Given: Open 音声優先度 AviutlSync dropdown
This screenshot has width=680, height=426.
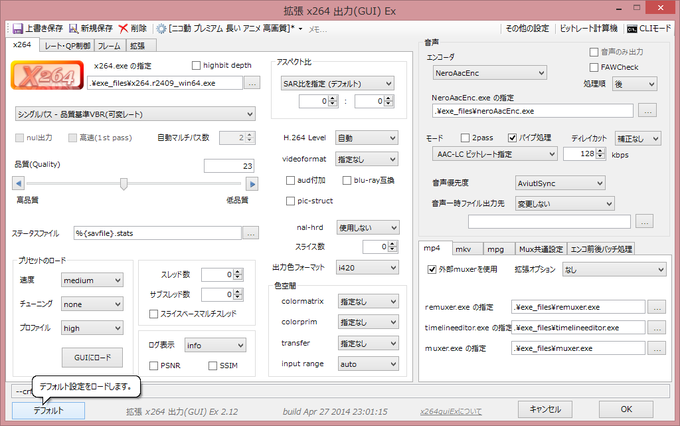Looking at the screenshot, I should point(560,183).
